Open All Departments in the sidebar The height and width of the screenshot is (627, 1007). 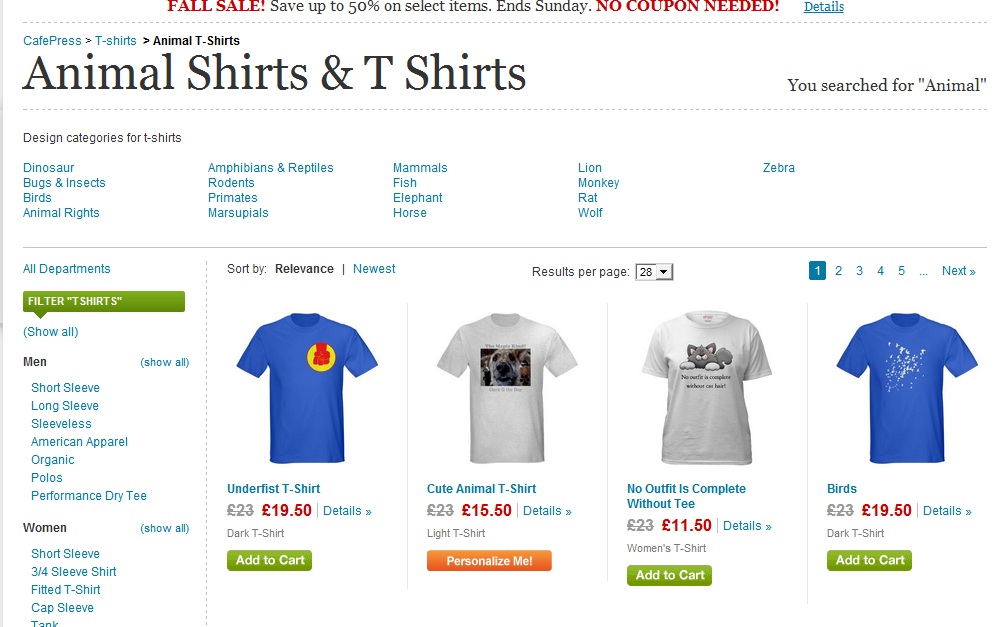[67, 269]
